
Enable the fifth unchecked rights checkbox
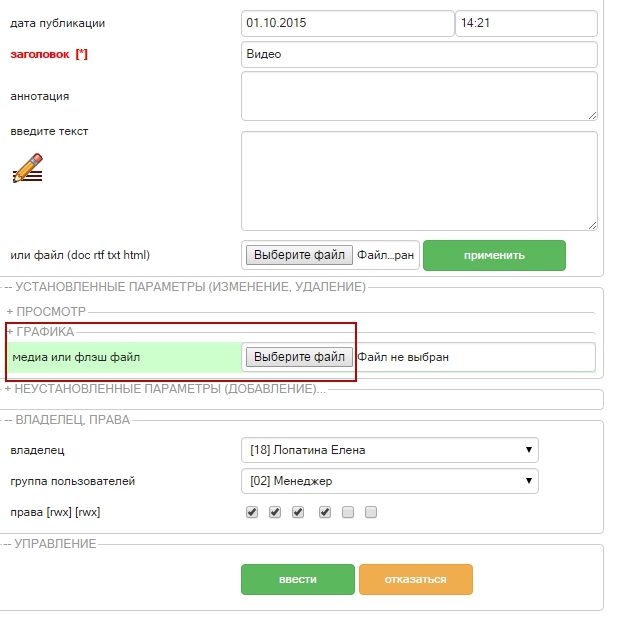(348, 512)
